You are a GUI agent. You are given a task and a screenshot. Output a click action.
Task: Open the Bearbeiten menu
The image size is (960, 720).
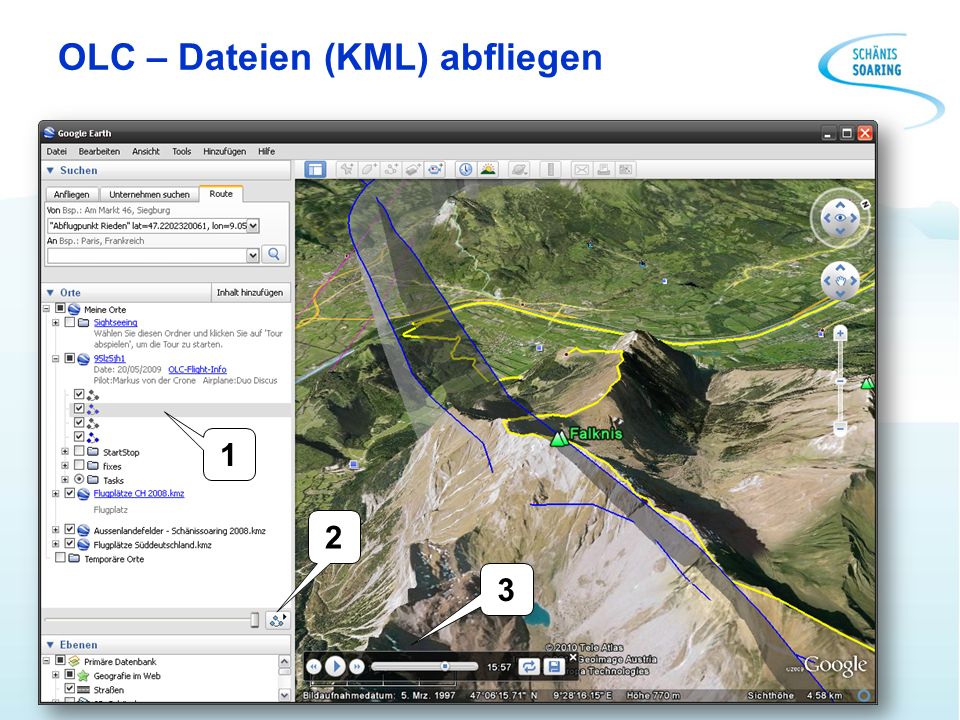[99, 151]
